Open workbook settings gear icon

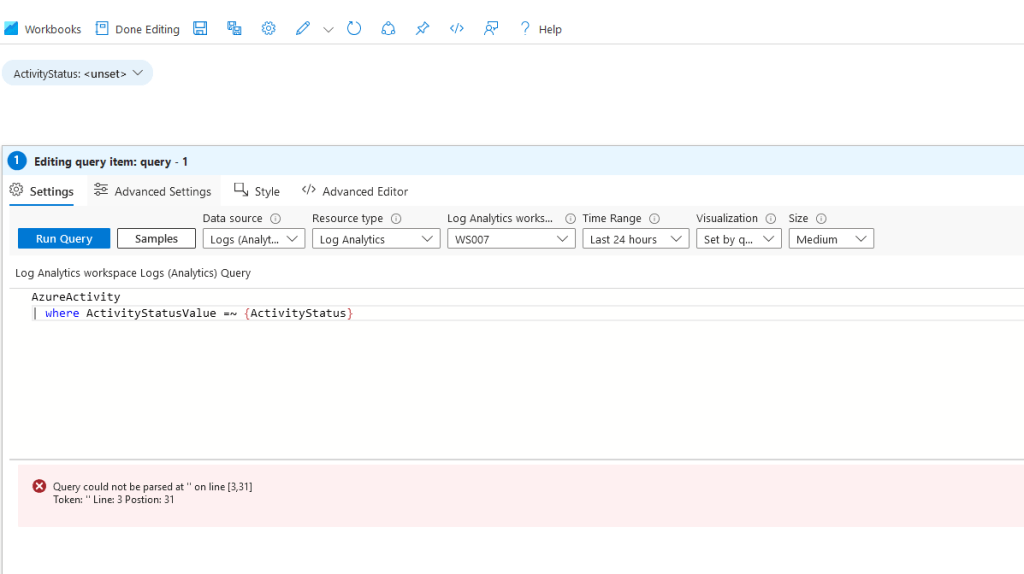click(x=268, y=29)
